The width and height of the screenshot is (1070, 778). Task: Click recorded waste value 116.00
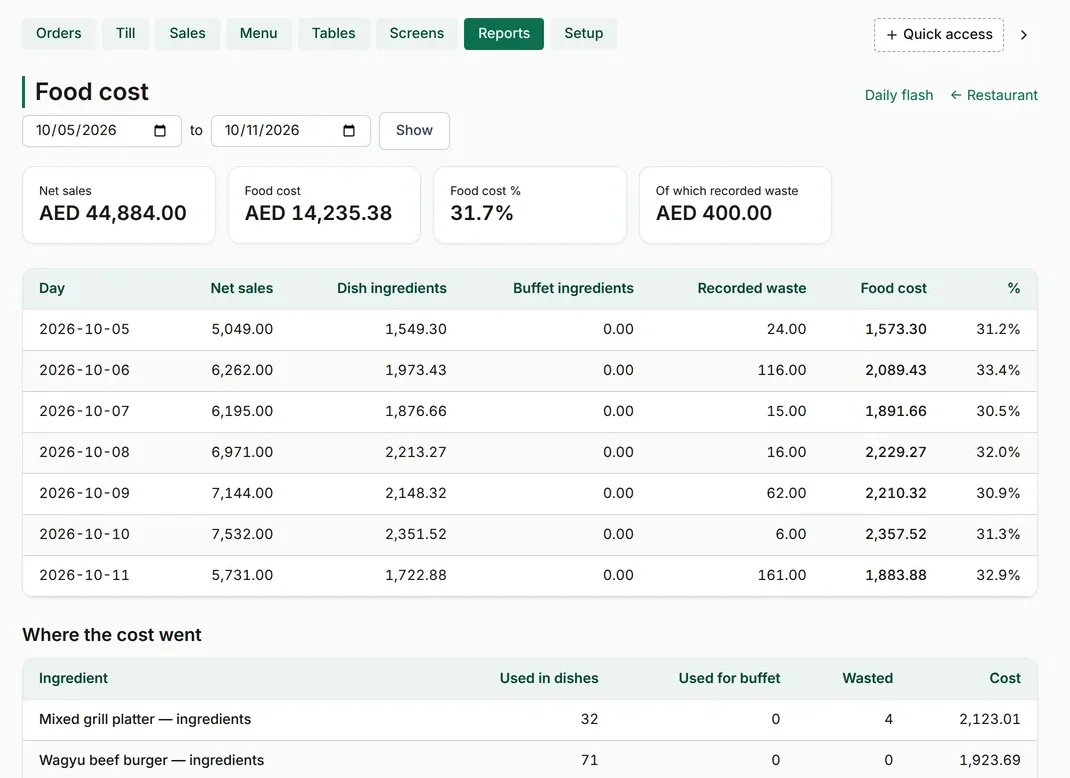pos(782,371)
